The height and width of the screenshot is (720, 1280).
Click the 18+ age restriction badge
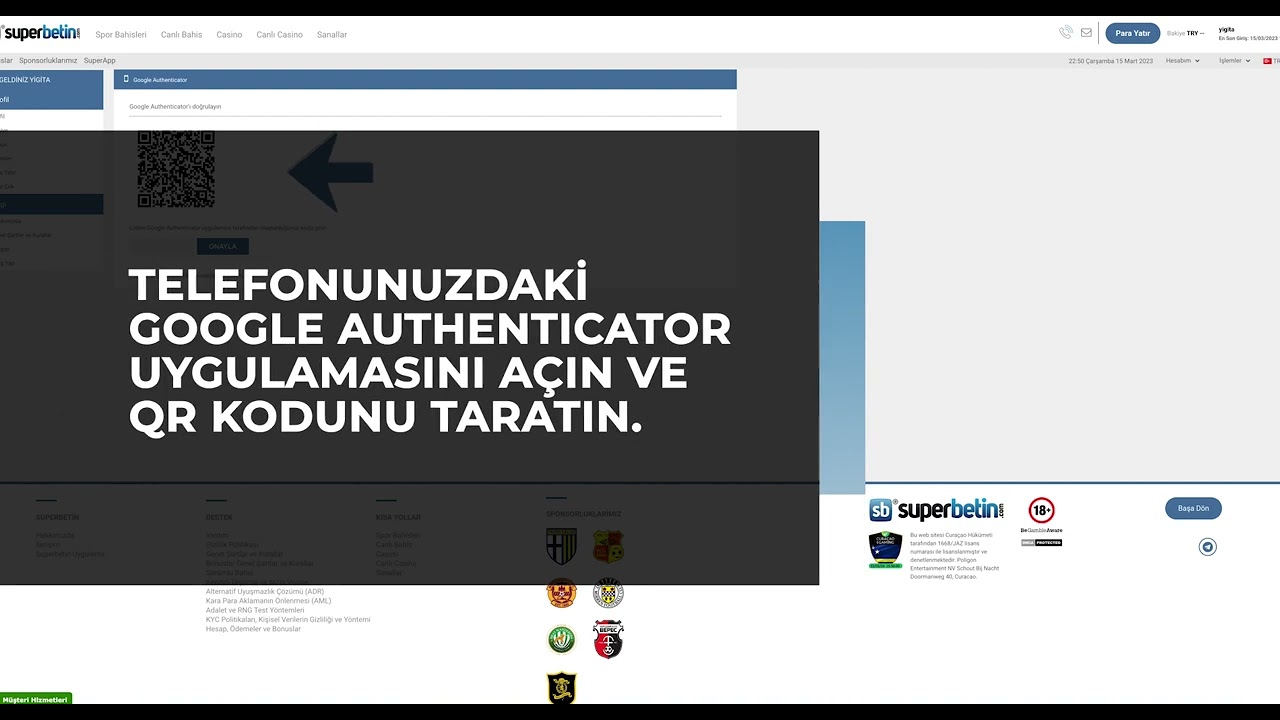click(1041, 510)
